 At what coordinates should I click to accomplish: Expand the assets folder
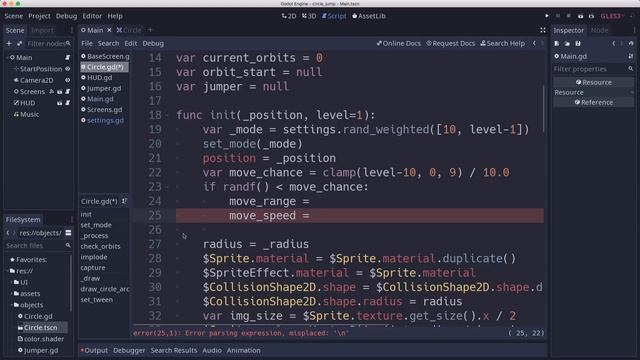click(11, 293)
